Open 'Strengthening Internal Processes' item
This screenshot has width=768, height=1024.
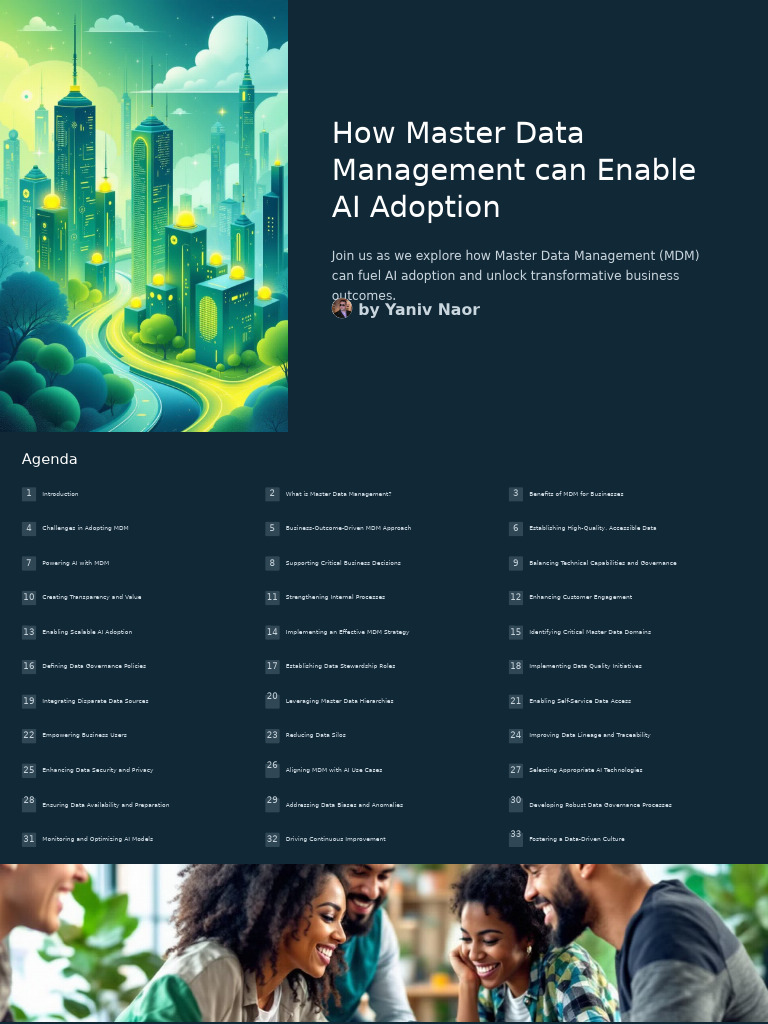coord(335,597)
